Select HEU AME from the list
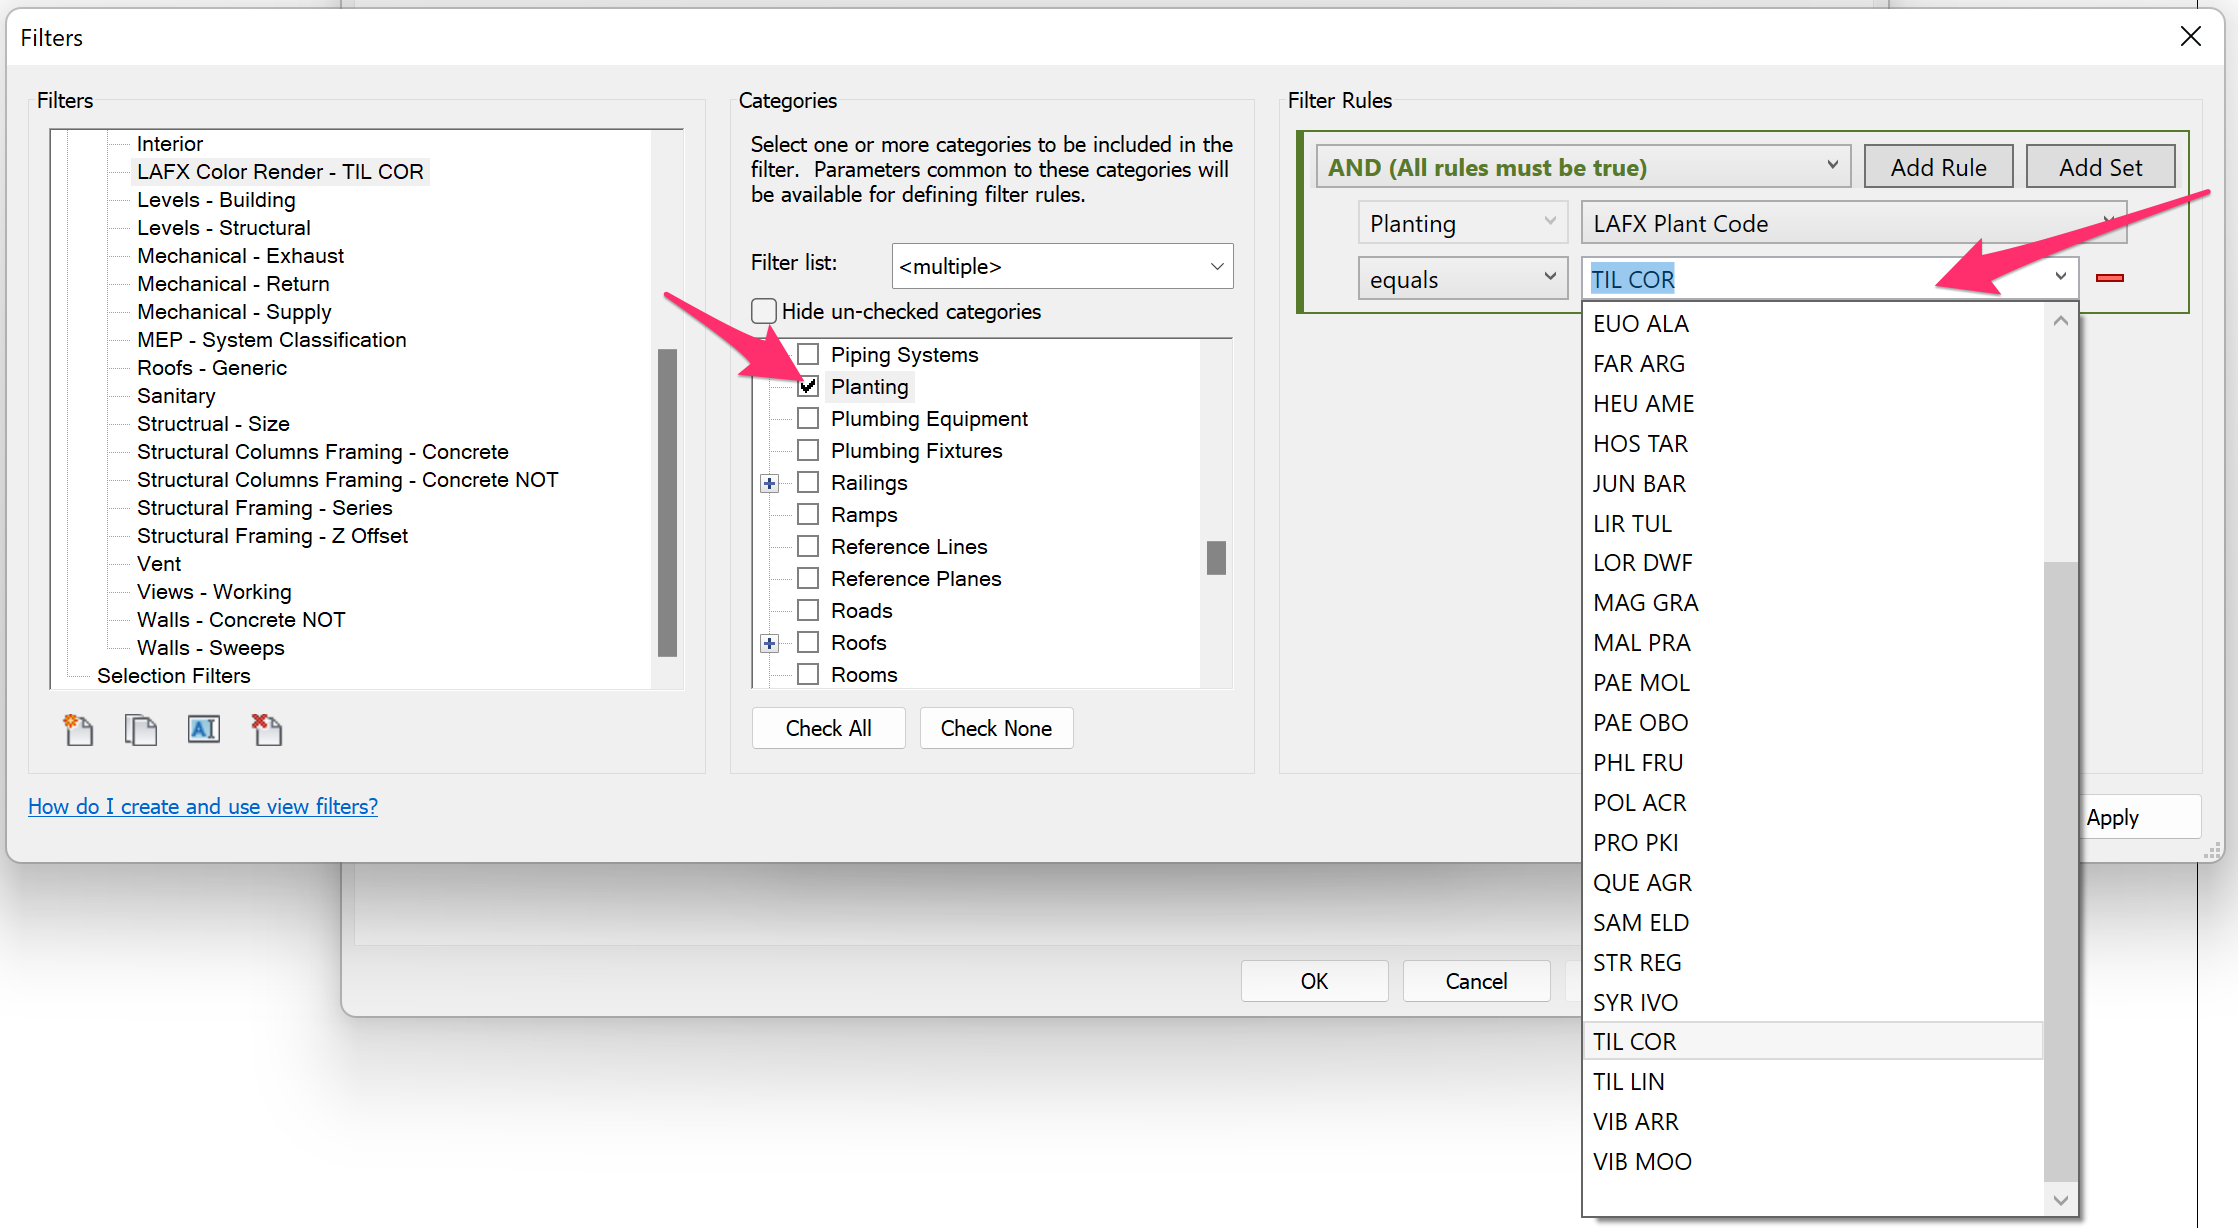The height and width of the screenshot is (1228, 2238). (x=1812, y=404)
